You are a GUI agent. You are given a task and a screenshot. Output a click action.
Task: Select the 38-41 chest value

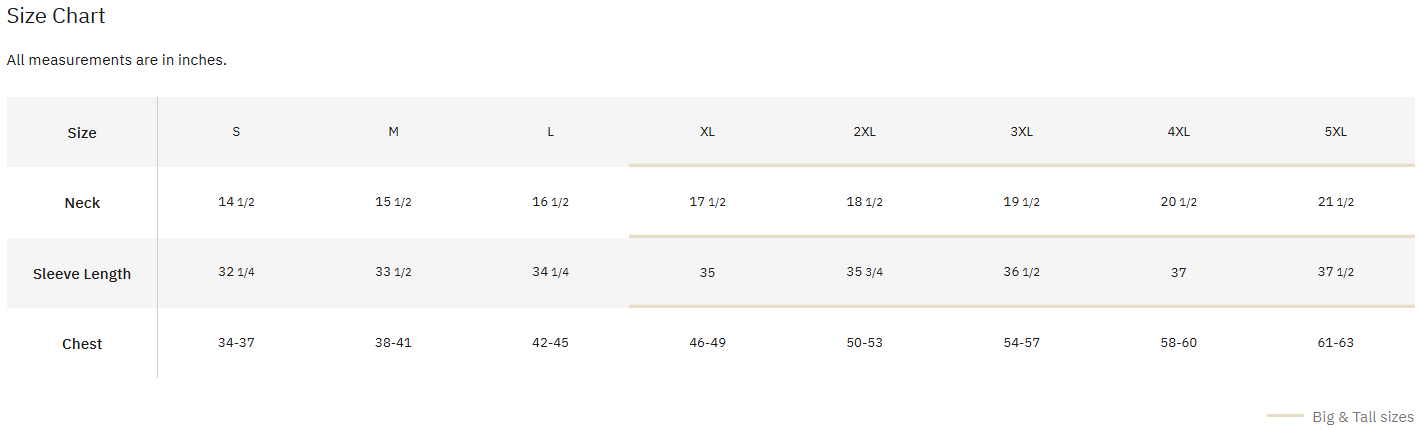(x=393, y=343)
